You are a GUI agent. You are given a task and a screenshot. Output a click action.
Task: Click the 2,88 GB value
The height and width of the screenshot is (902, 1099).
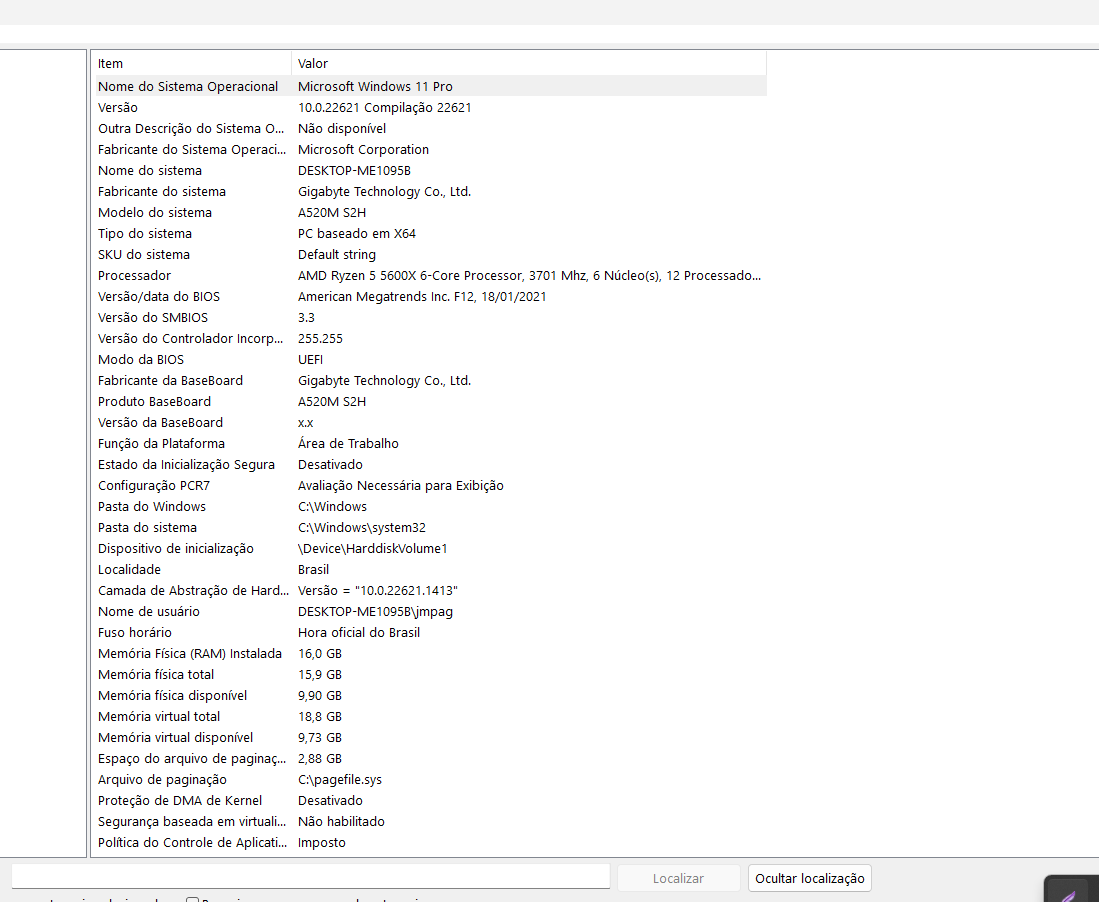(x=320, y=759)
